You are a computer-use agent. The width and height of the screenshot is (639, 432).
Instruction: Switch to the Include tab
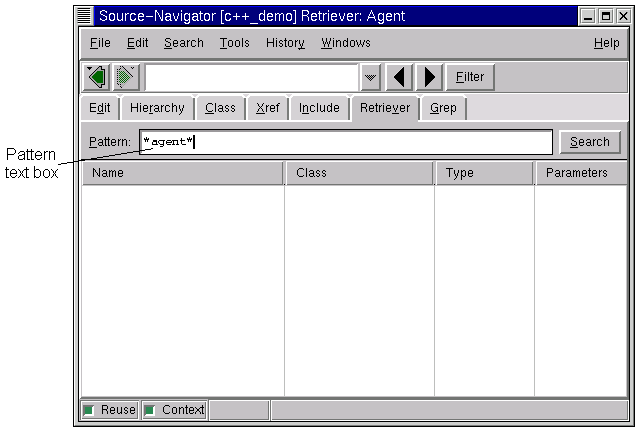319,108
